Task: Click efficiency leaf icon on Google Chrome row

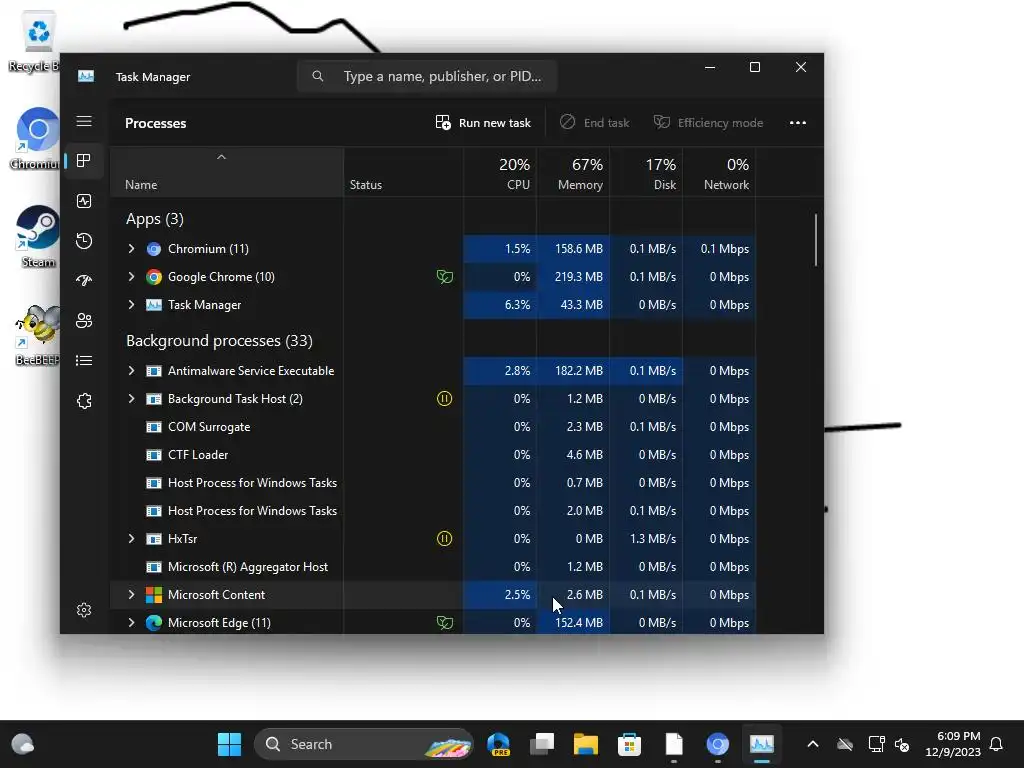Action: [x=444, y=277]
